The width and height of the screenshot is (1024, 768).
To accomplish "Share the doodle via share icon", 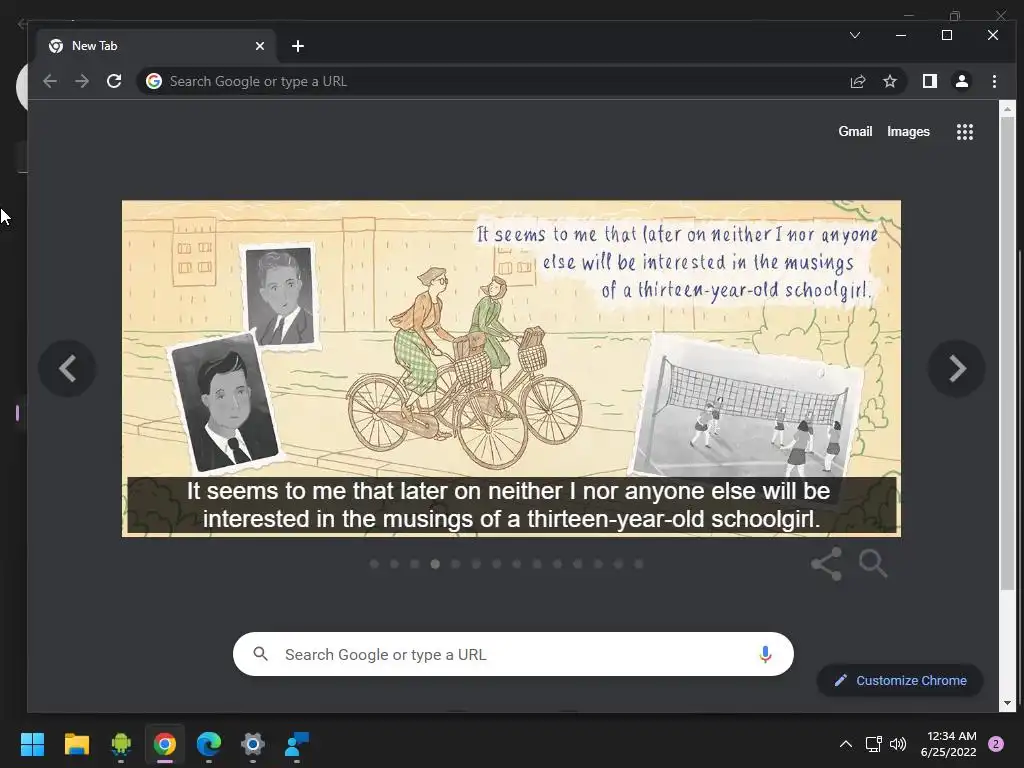I will [x=827, y=564].
